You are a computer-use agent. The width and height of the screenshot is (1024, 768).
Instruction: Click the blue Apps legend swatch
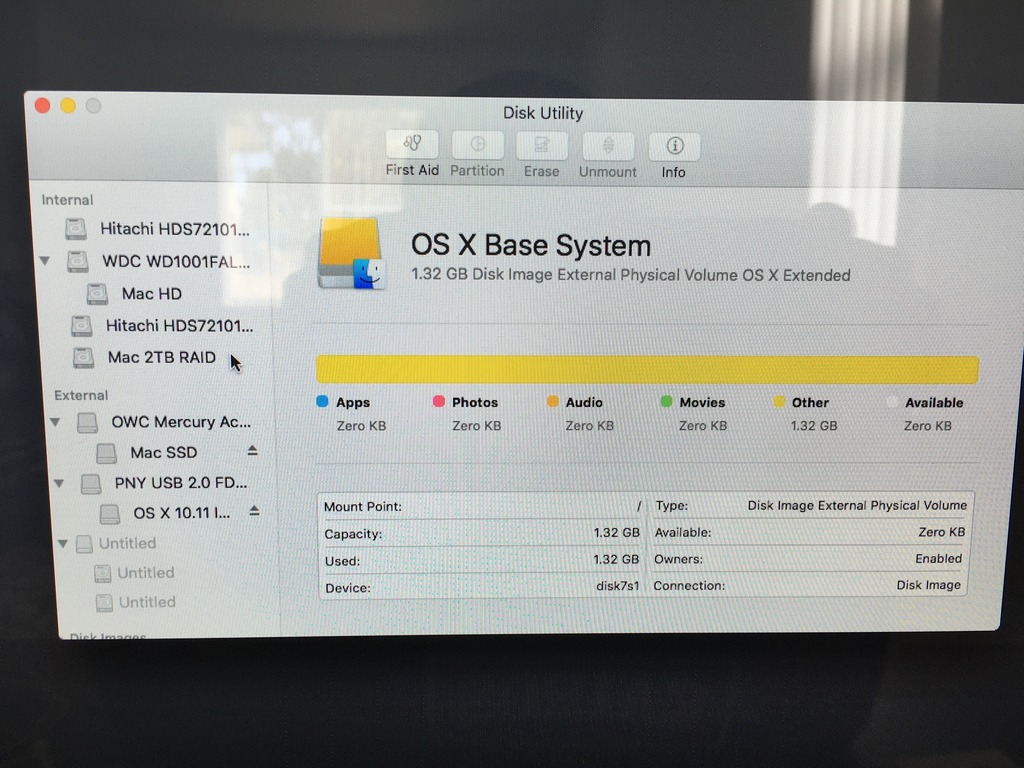point(322,401)
